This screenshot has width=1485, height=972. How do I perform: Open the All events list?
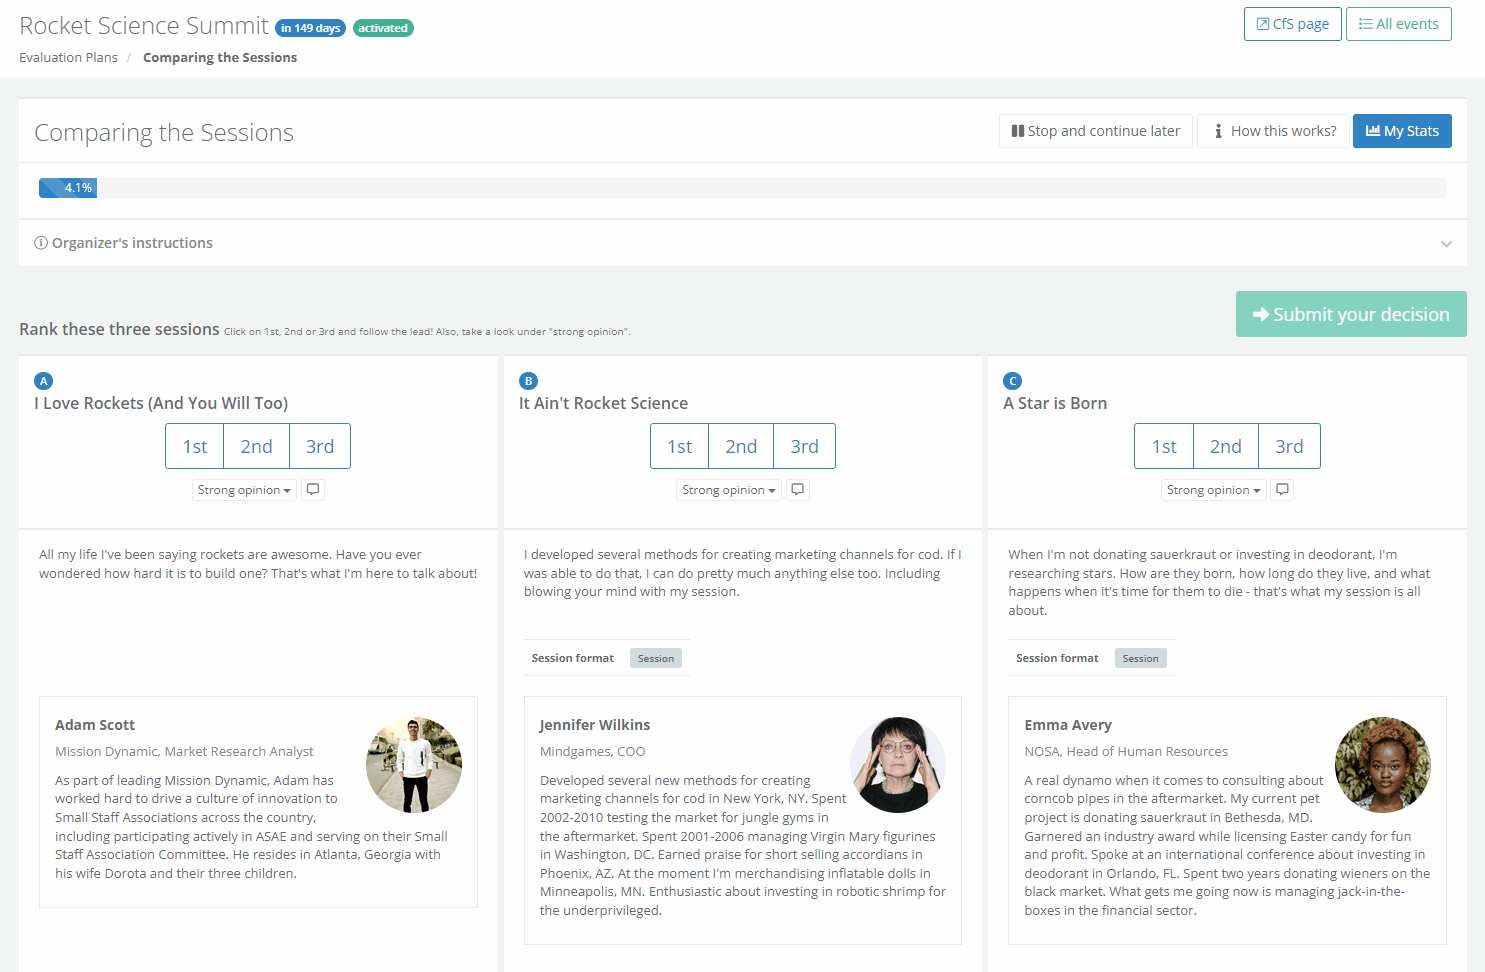pyautogui.click(x=1398, y=24)
